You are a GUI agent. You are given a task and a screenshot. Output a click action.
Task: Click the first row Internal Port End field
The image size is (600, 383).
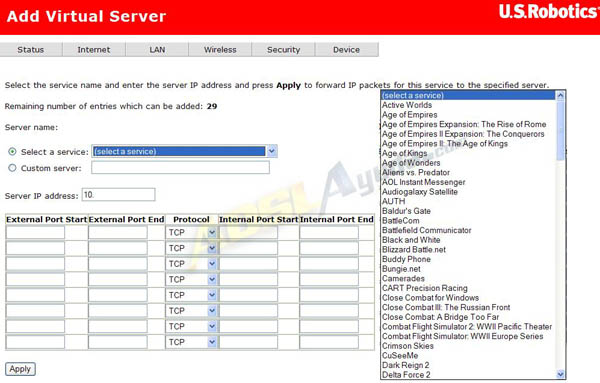(329, 232)
